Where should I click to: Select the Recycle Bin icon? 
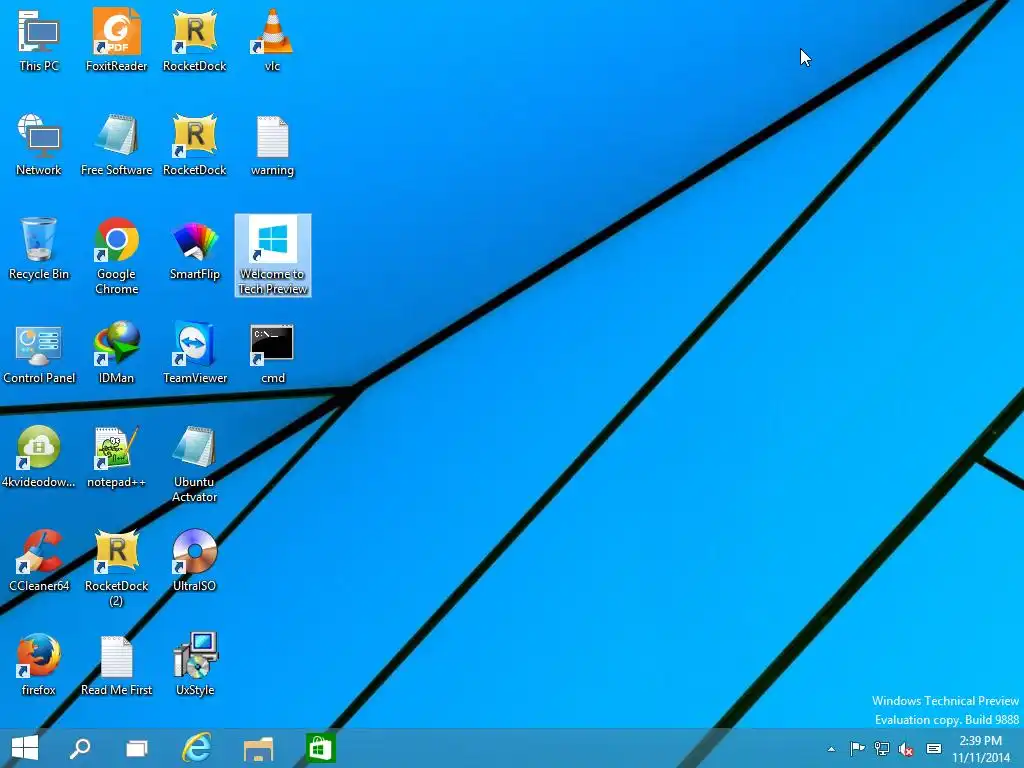pyautogui.click(x=39, y=249)
